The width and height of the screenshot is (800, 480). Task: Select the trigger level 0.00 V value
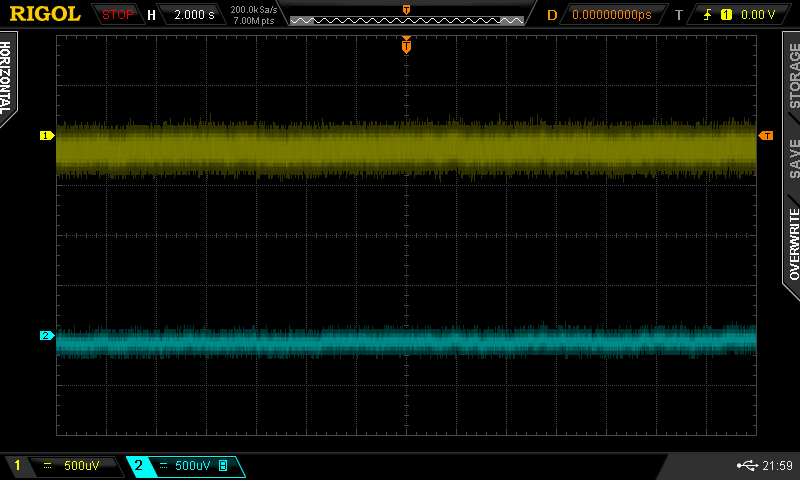pyautogui.click(x=757, y=15)
